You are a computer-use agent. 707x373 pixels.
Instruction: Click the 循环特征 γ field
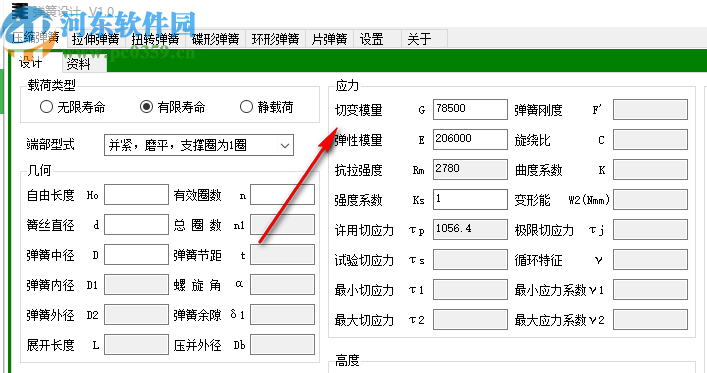(x=650, y=260)
